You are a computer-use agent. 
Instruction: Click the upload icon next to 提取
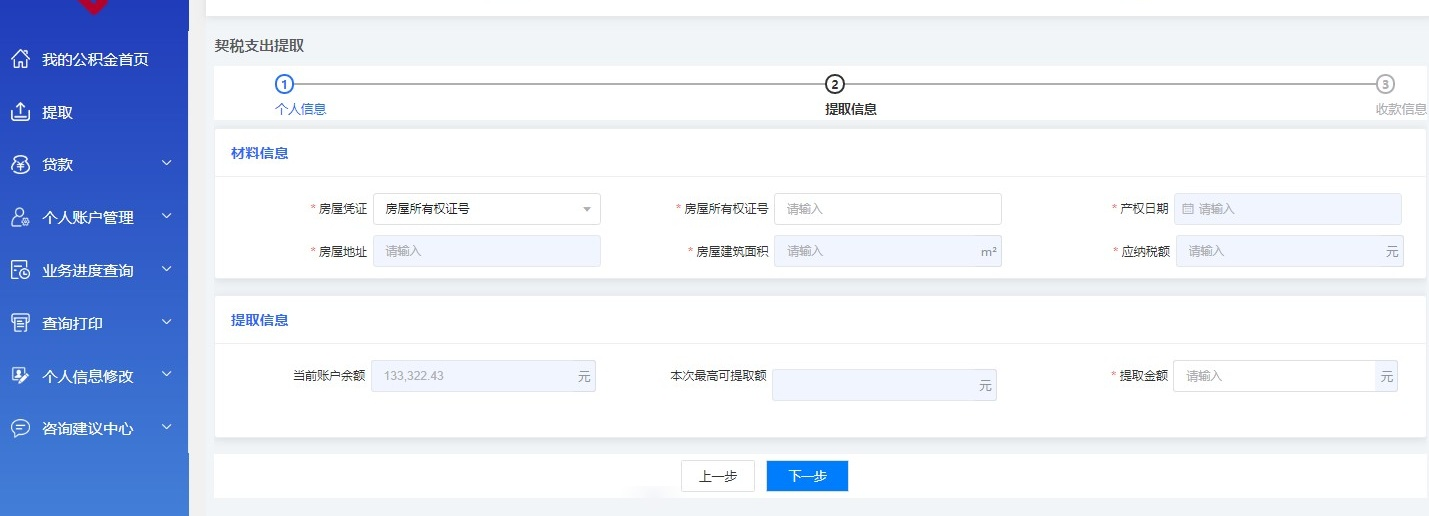point(20,112)
